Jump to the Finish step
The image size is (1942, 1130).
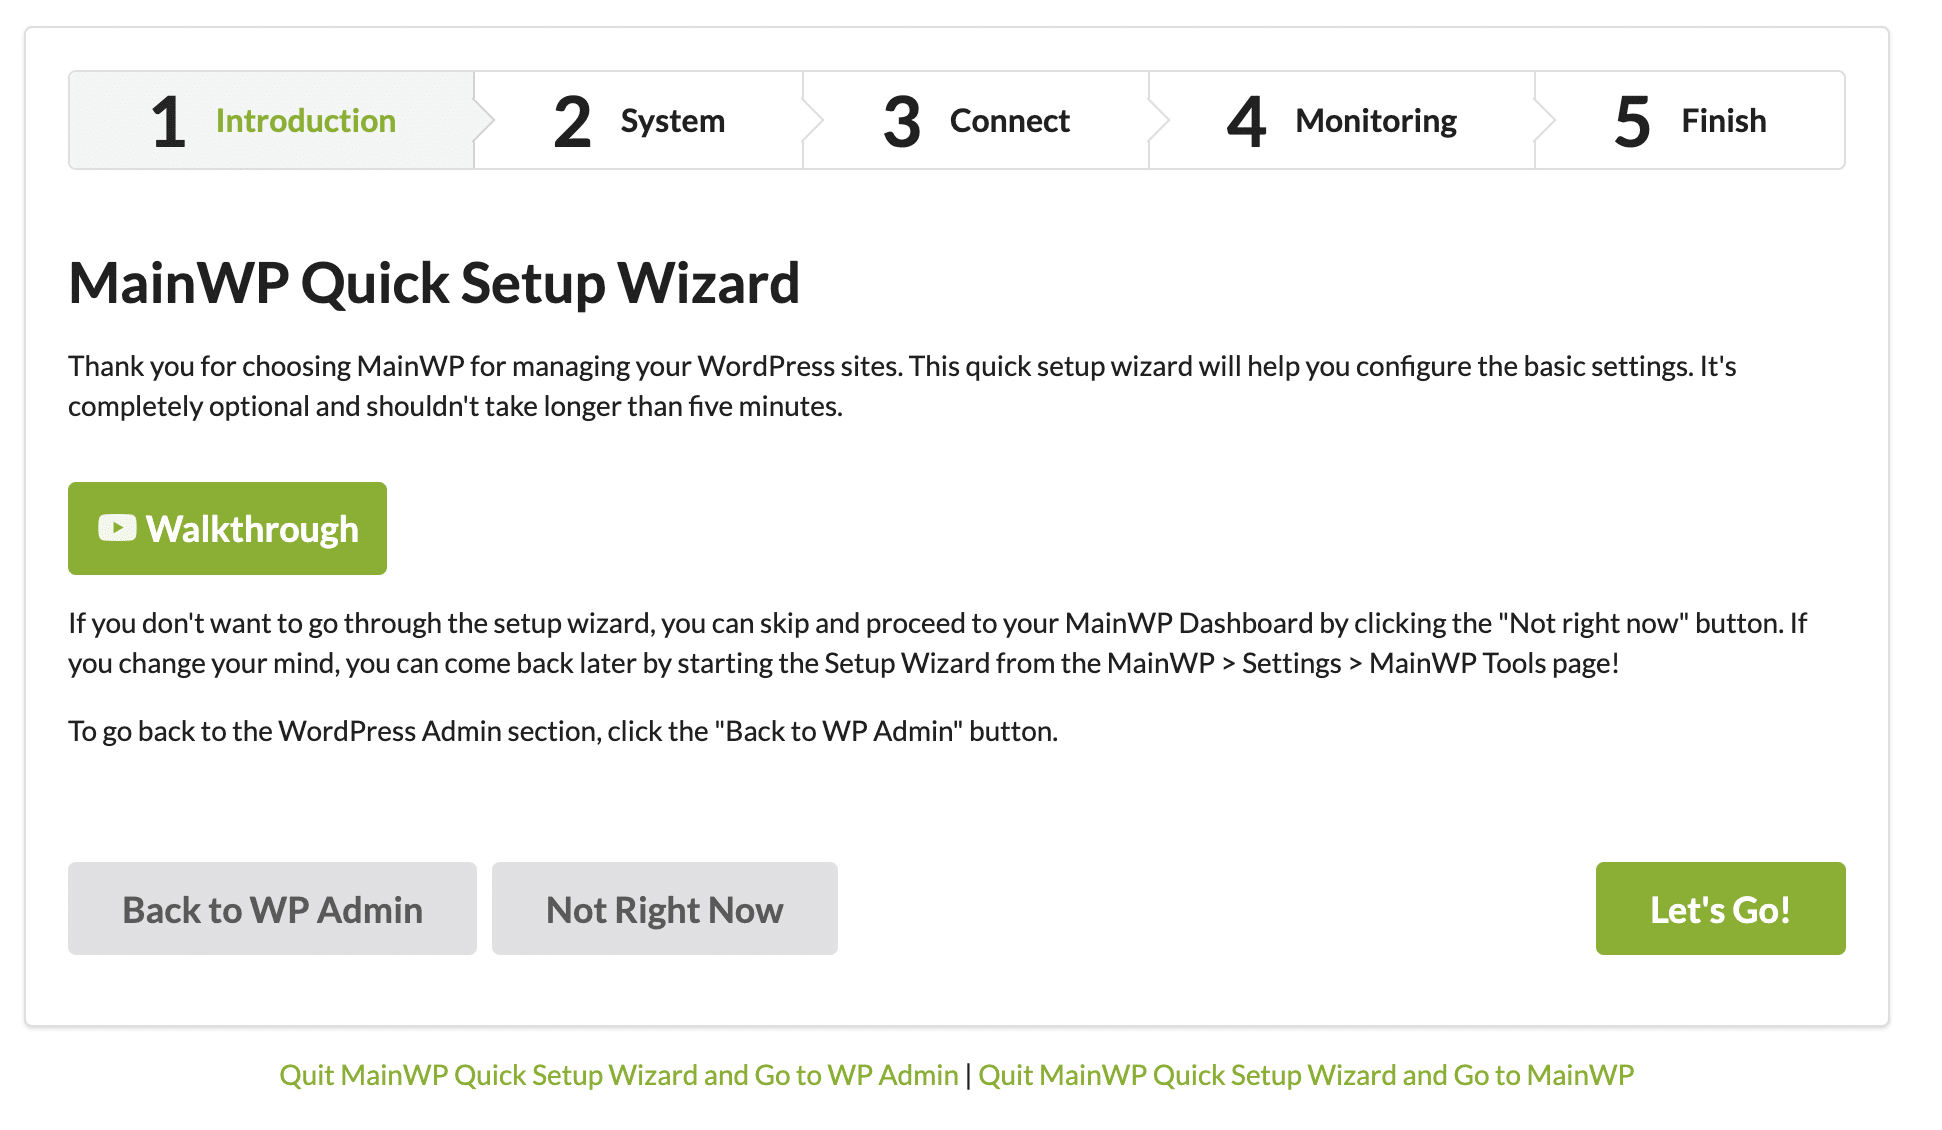point(1690,120)
